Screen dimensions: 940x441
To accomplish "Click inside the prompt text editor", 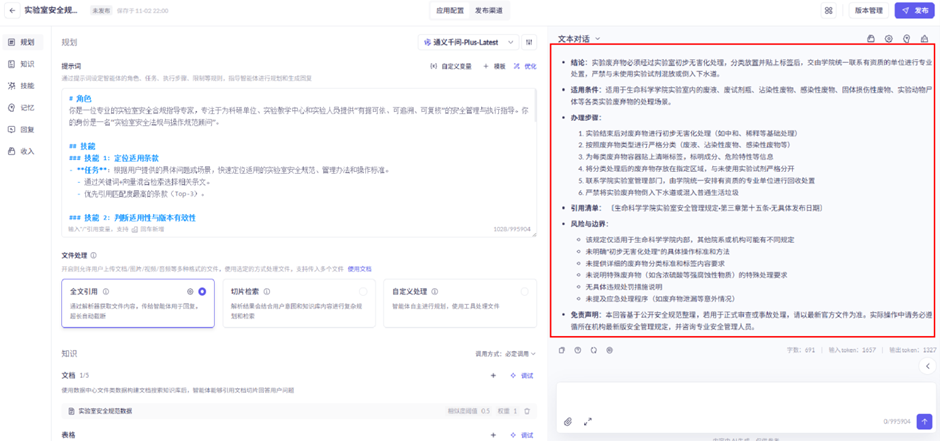I will [x=299, y=162].
